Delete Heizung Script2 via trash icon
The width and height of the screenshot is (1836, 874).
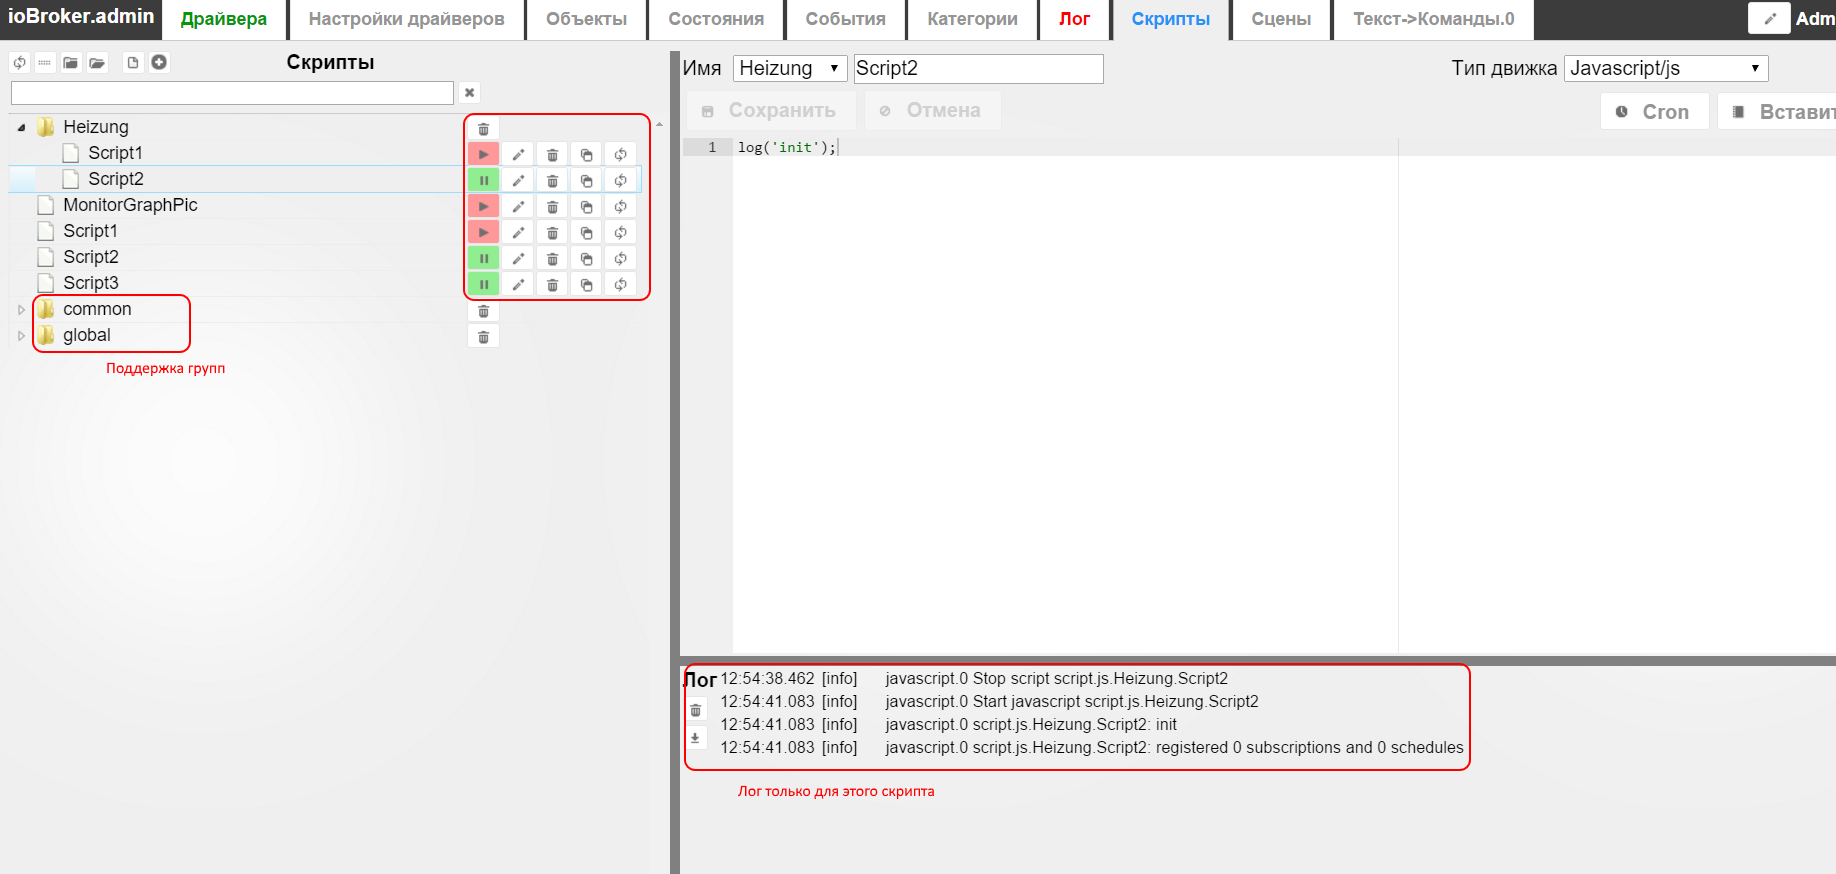[552, 181]
